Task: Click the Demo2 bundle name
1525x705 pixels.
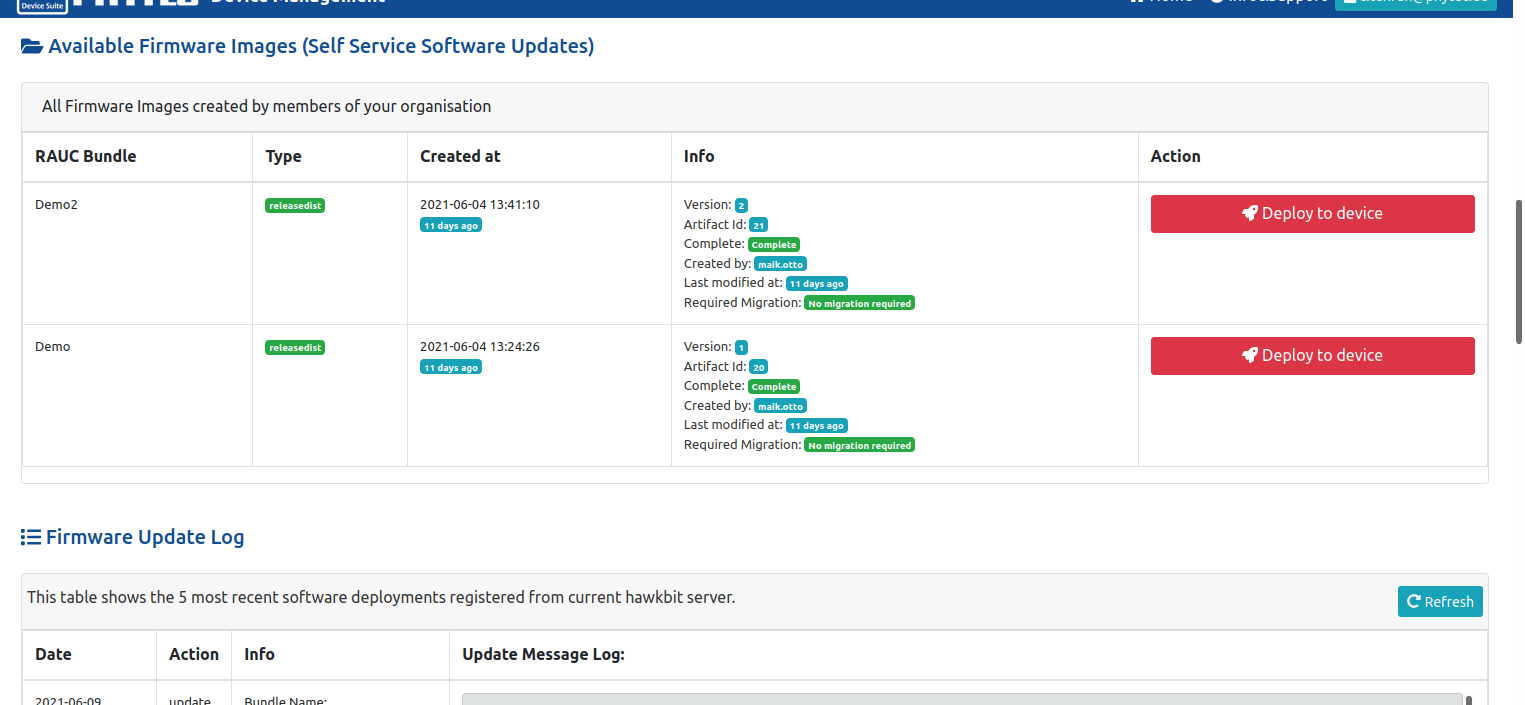Action: tap(56, 205)
